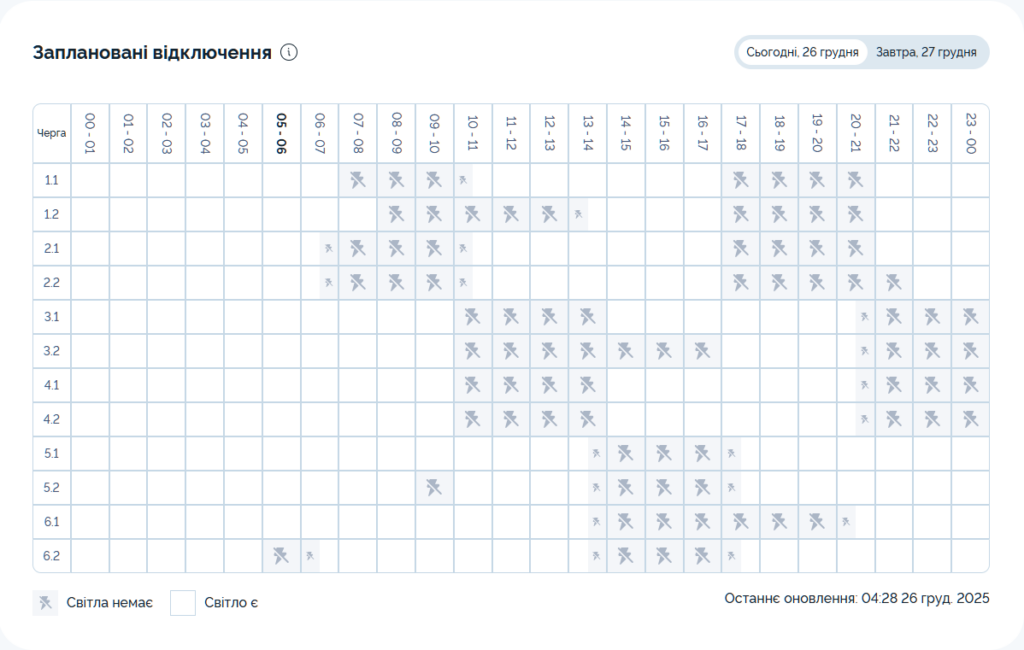
Task: Click the Черга column header cell
Action: click(x=52, y=133)
